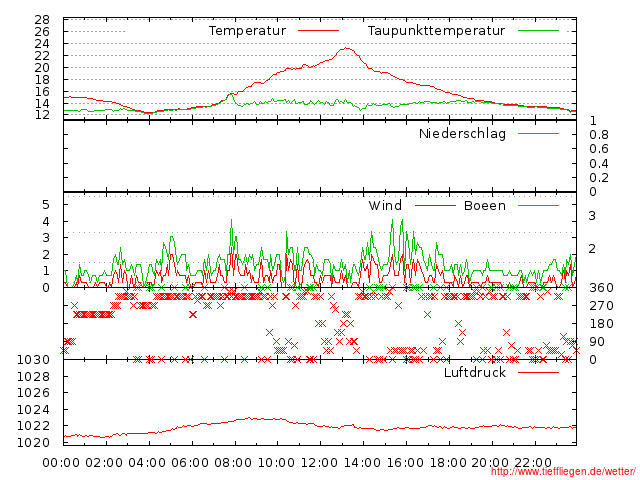Click the 270 wind direction axis value
Image resolution: width=640 pixels, height=480 pixels.
pos(601,306)
